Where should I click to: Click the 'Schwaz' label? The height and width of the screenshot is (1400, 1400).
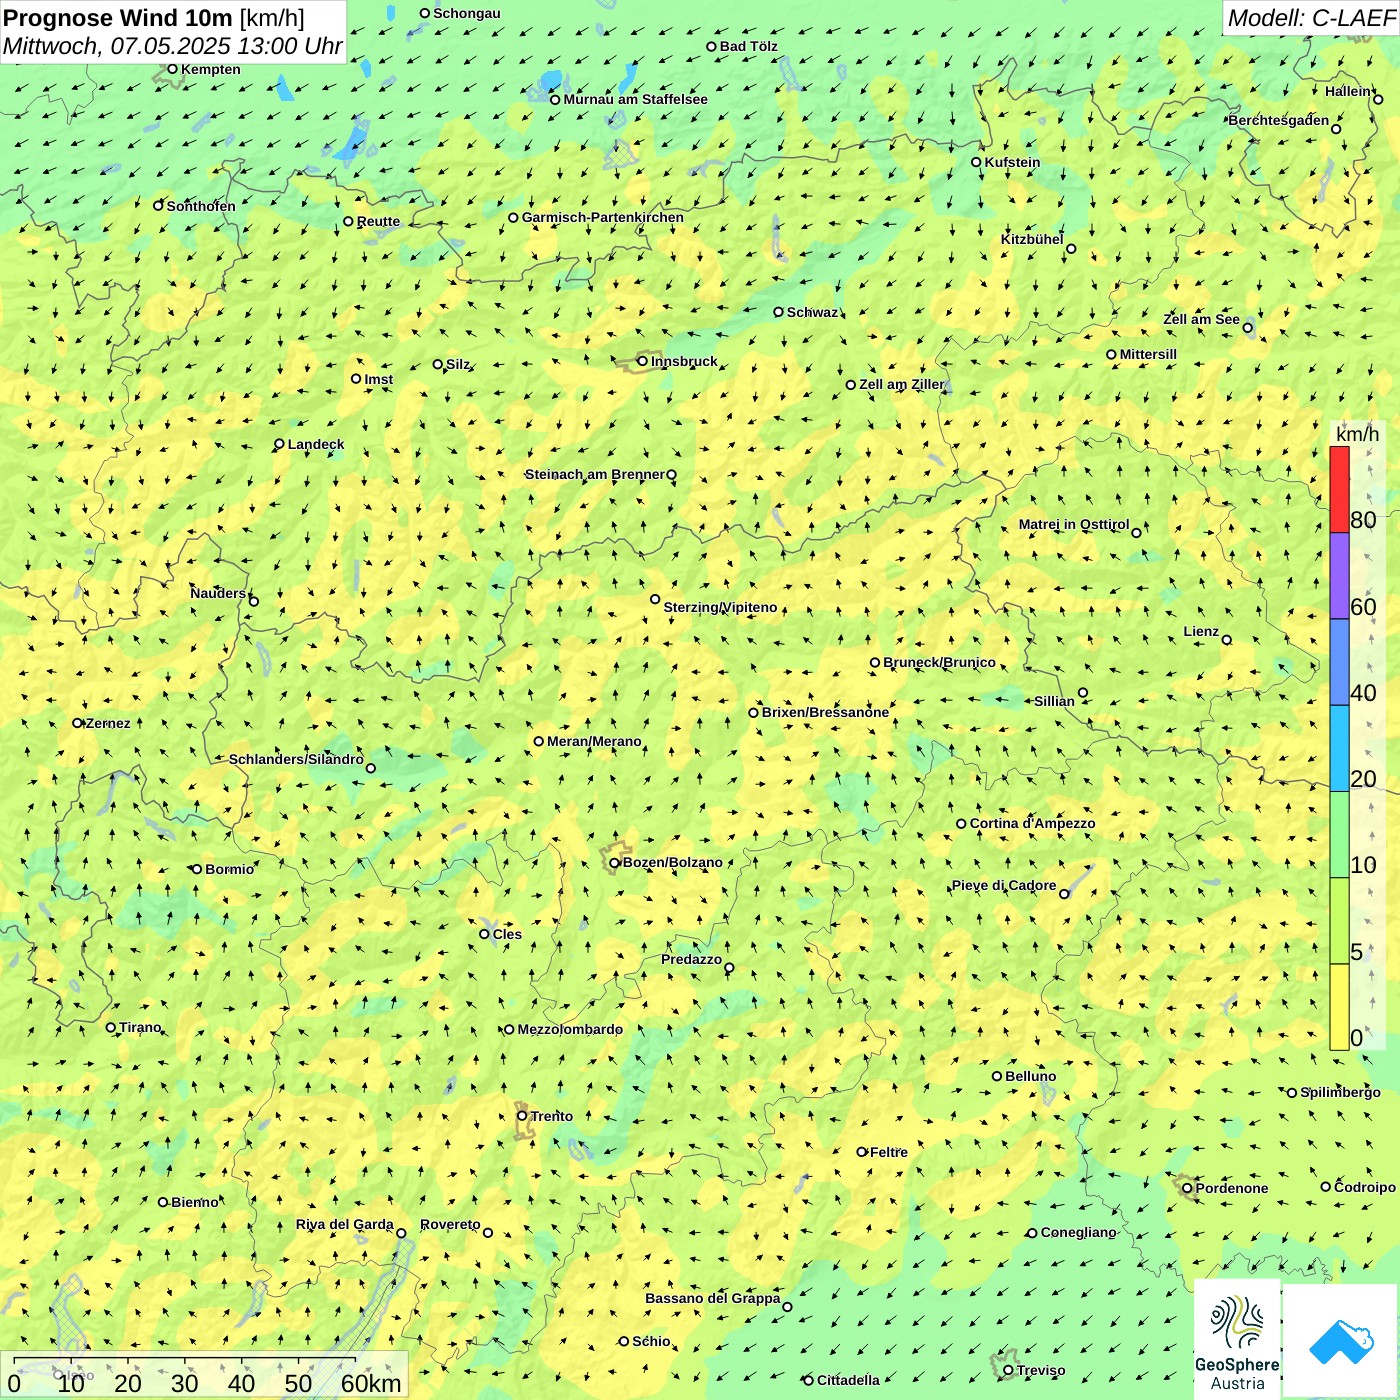pos(812,312)
